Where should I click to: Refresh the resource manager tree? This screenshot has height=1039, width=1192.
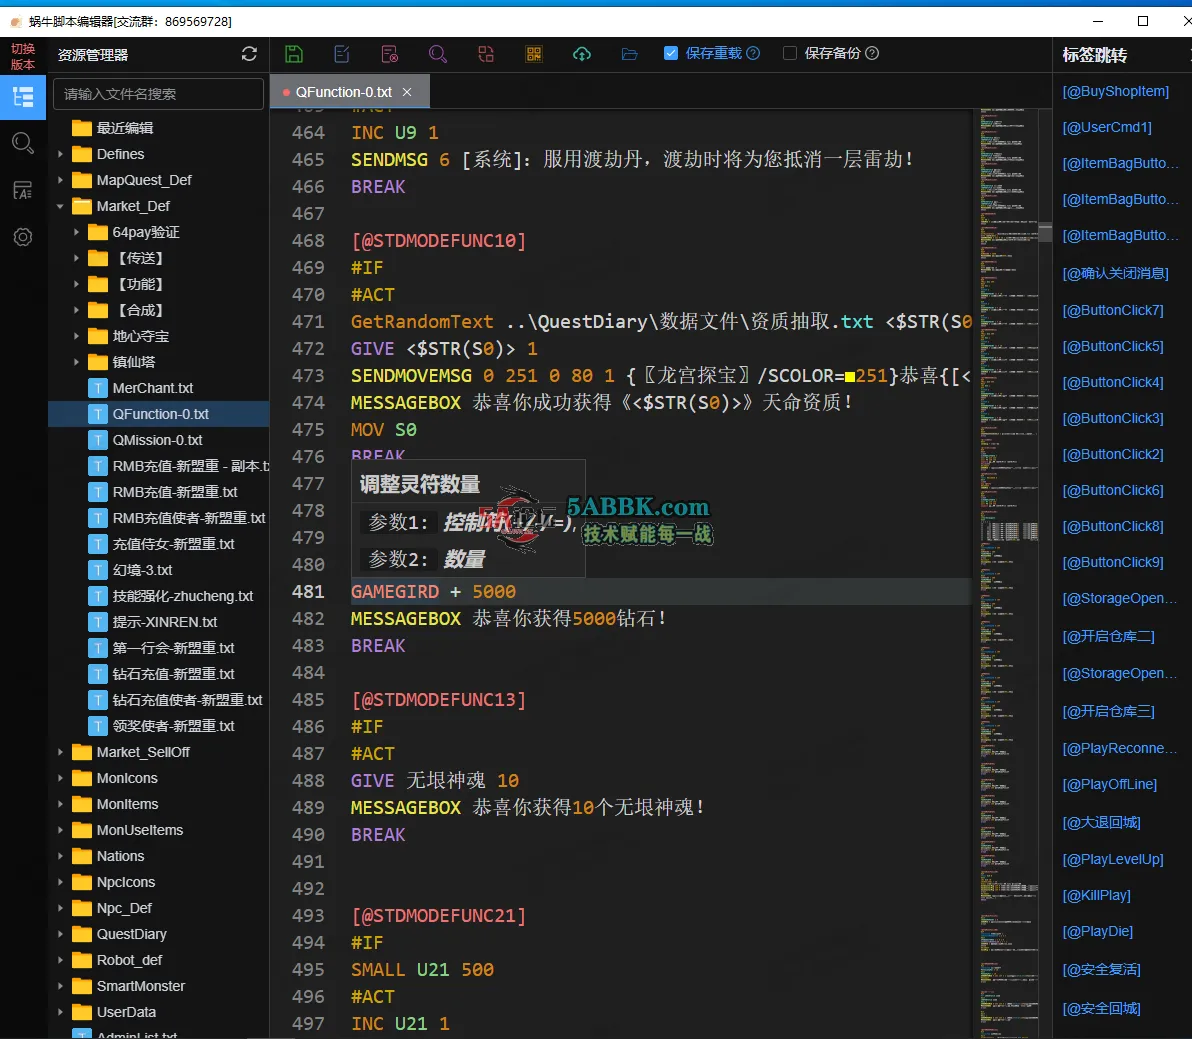tap(249, 54)
